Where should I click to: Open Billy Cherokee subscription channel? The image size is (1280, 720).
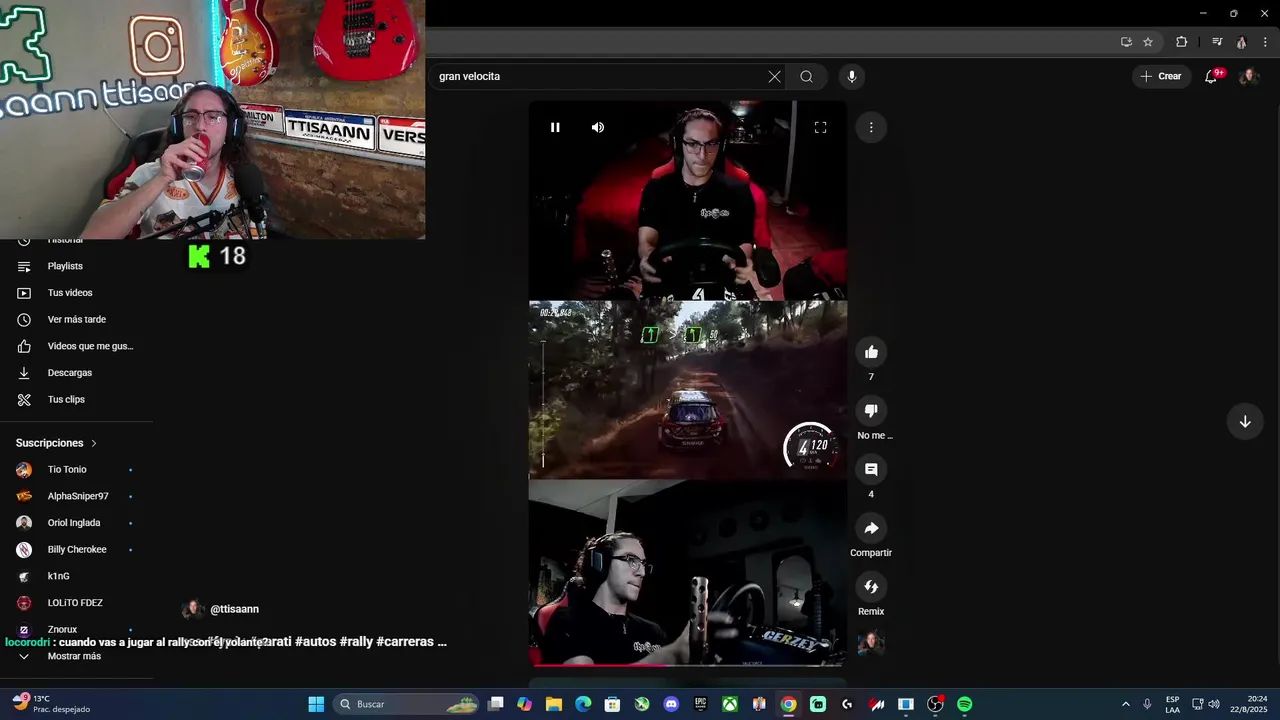point(76,550)
